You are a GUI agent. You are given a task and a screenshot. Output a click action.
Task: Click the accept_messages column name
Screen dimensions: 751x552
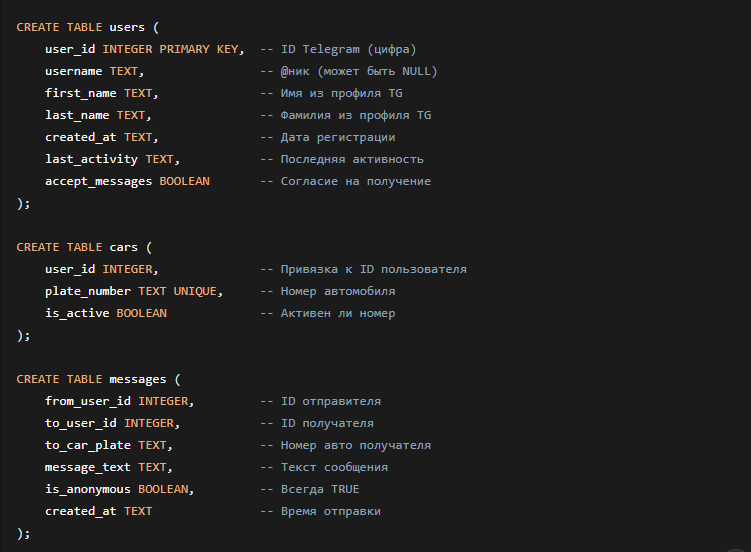(x=98, y=181)
